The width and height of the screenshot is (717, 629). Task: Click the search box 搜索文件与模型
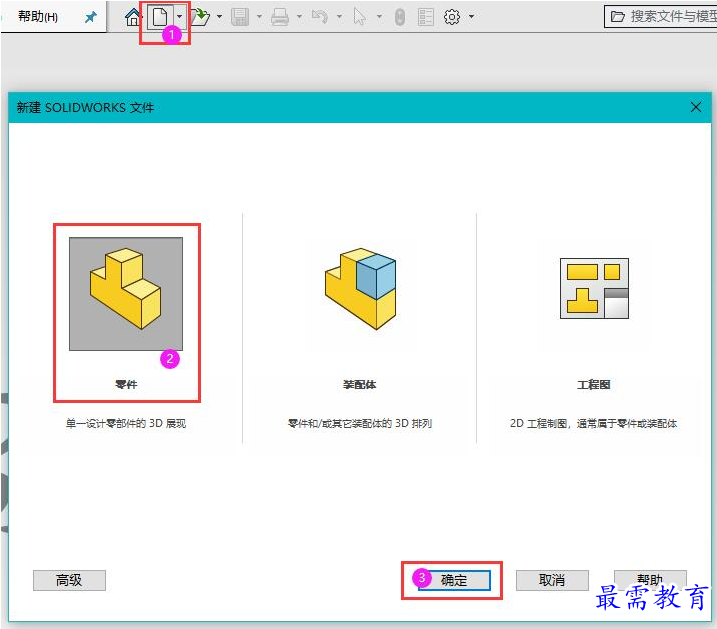tap(661, 17)
